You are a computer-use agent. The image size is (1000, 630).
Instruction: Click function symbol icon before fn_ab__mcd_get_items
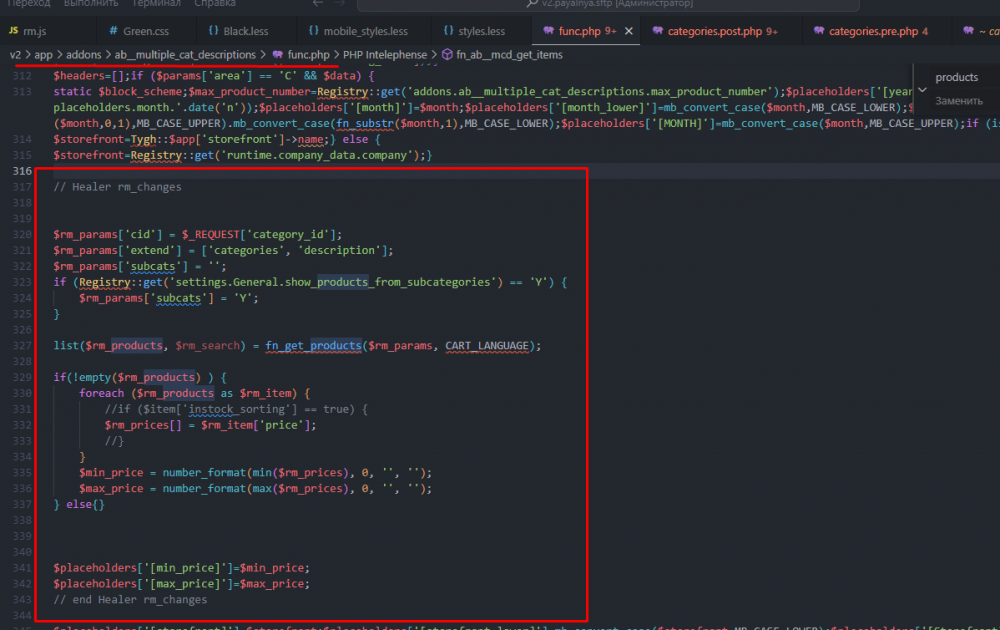447,54
